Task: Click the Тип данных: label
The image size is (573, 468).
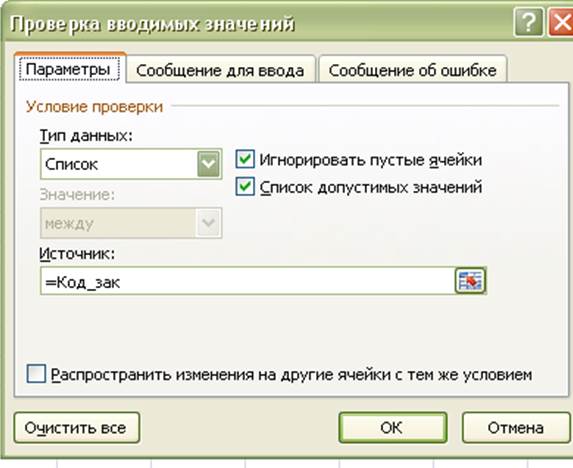Action: 86,136
